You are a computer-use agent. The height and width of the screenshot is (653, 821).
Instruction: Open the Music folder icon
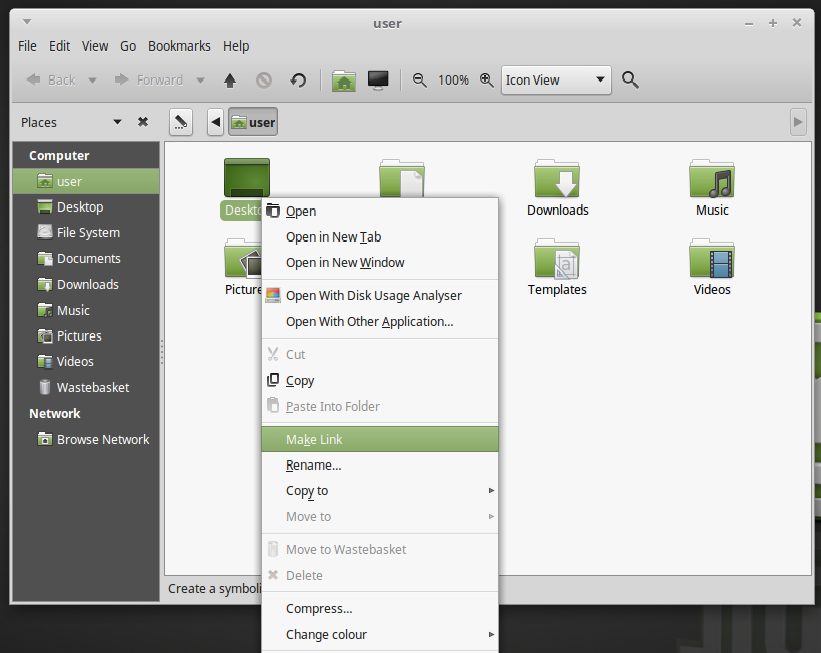[x=711, y=178]
